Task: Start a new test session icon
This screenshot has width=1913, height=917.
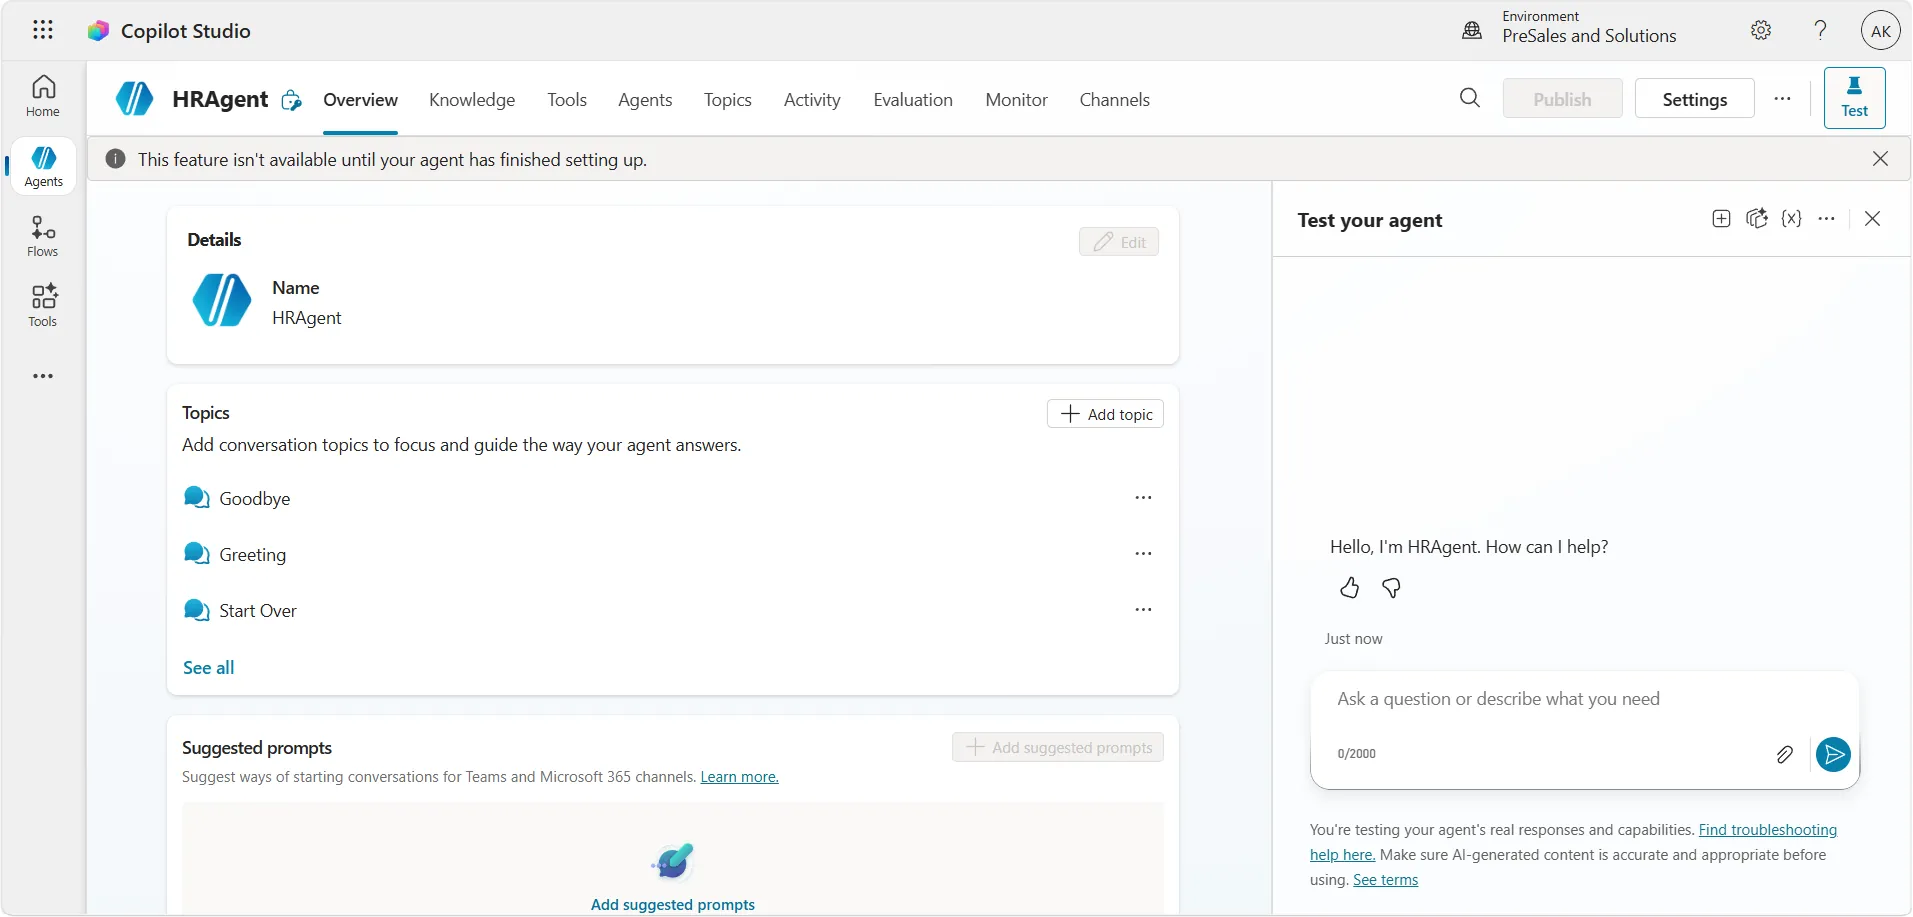Action: [1721, 219]
